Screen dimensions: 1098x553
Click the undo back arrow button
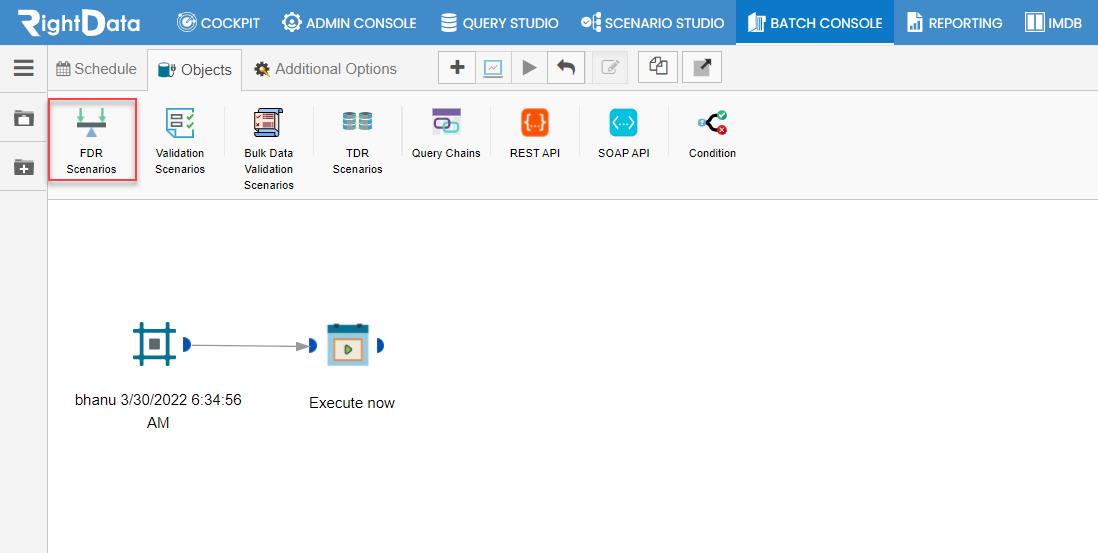click(566, 67)
